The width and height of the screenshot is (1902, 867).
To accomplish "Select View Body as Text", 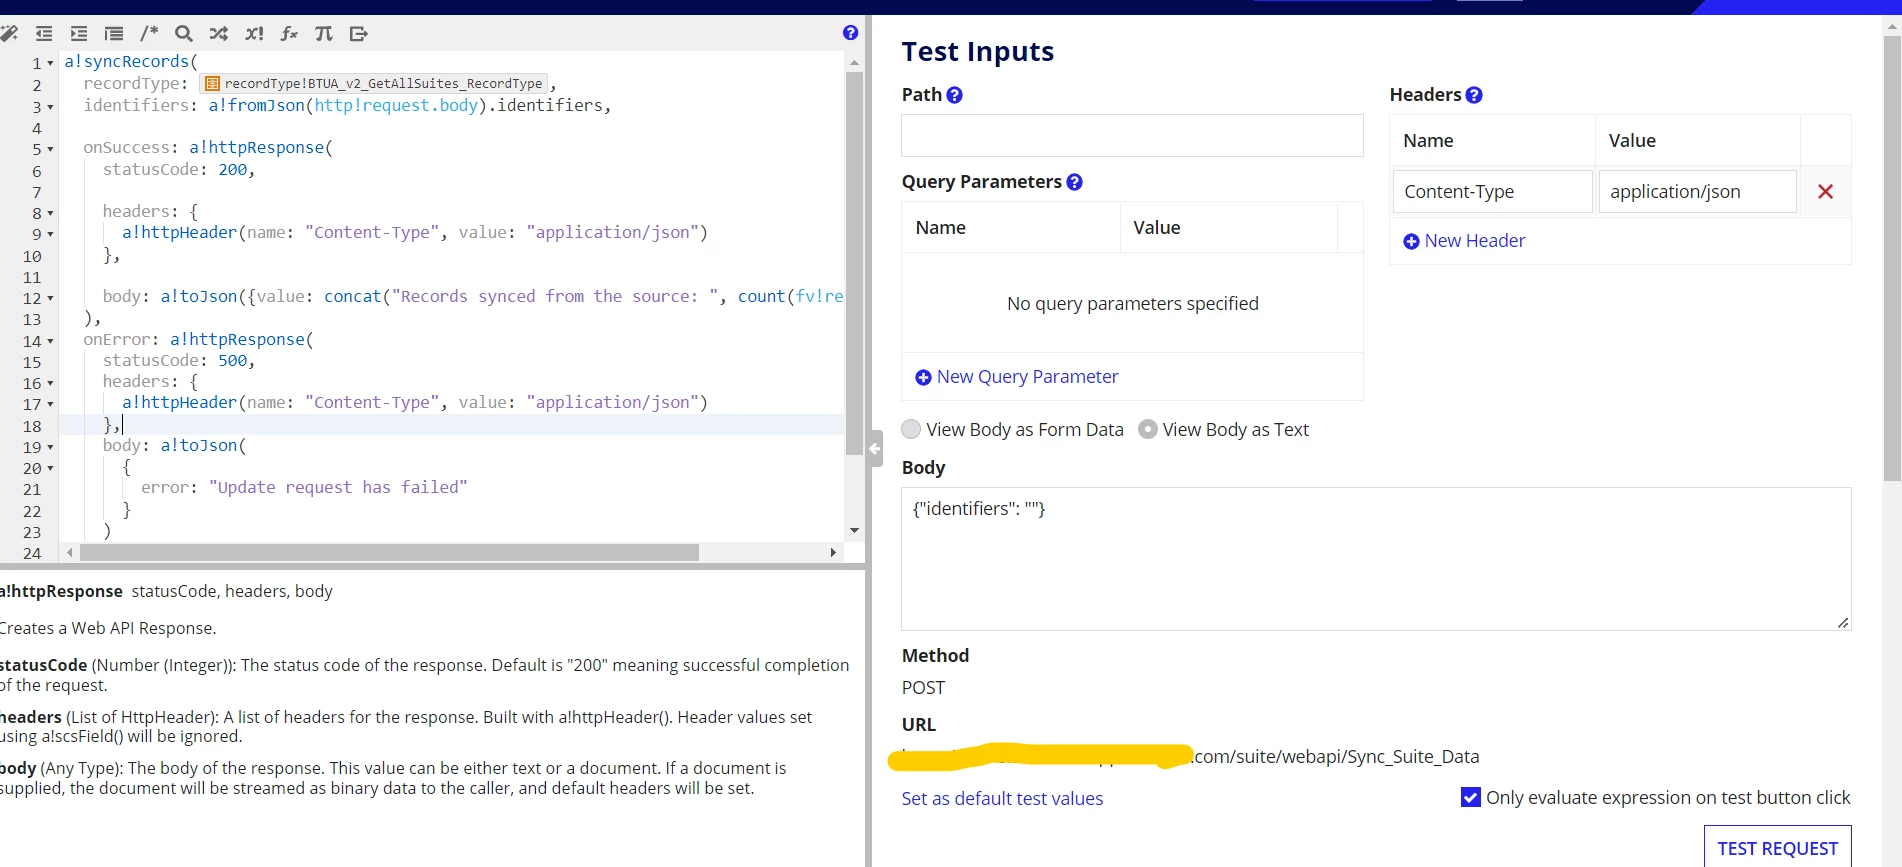I will pyautogui.click(x=1148, y=429).
